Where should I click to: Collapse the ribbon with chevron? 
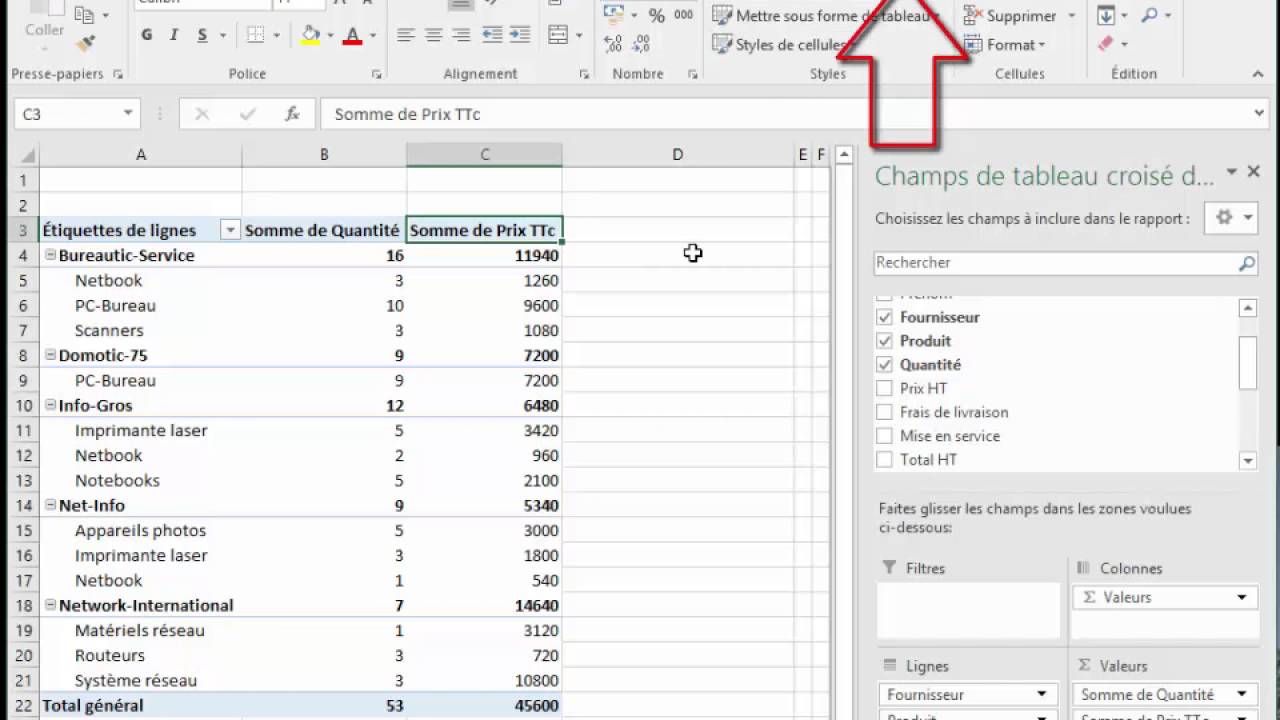click(1257, 74)
